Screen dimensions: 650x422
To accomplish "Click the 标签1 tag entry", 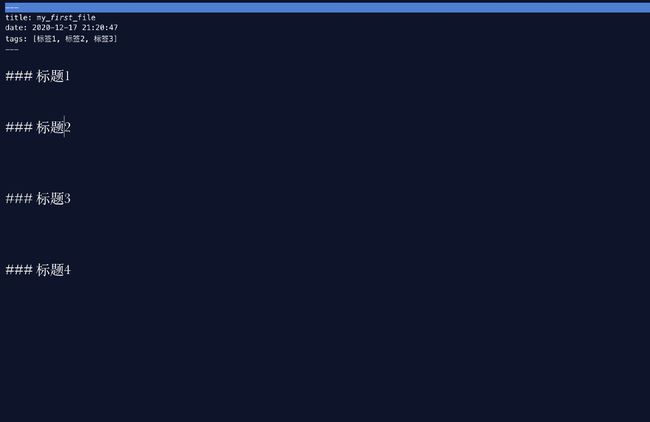I will 46,39.
